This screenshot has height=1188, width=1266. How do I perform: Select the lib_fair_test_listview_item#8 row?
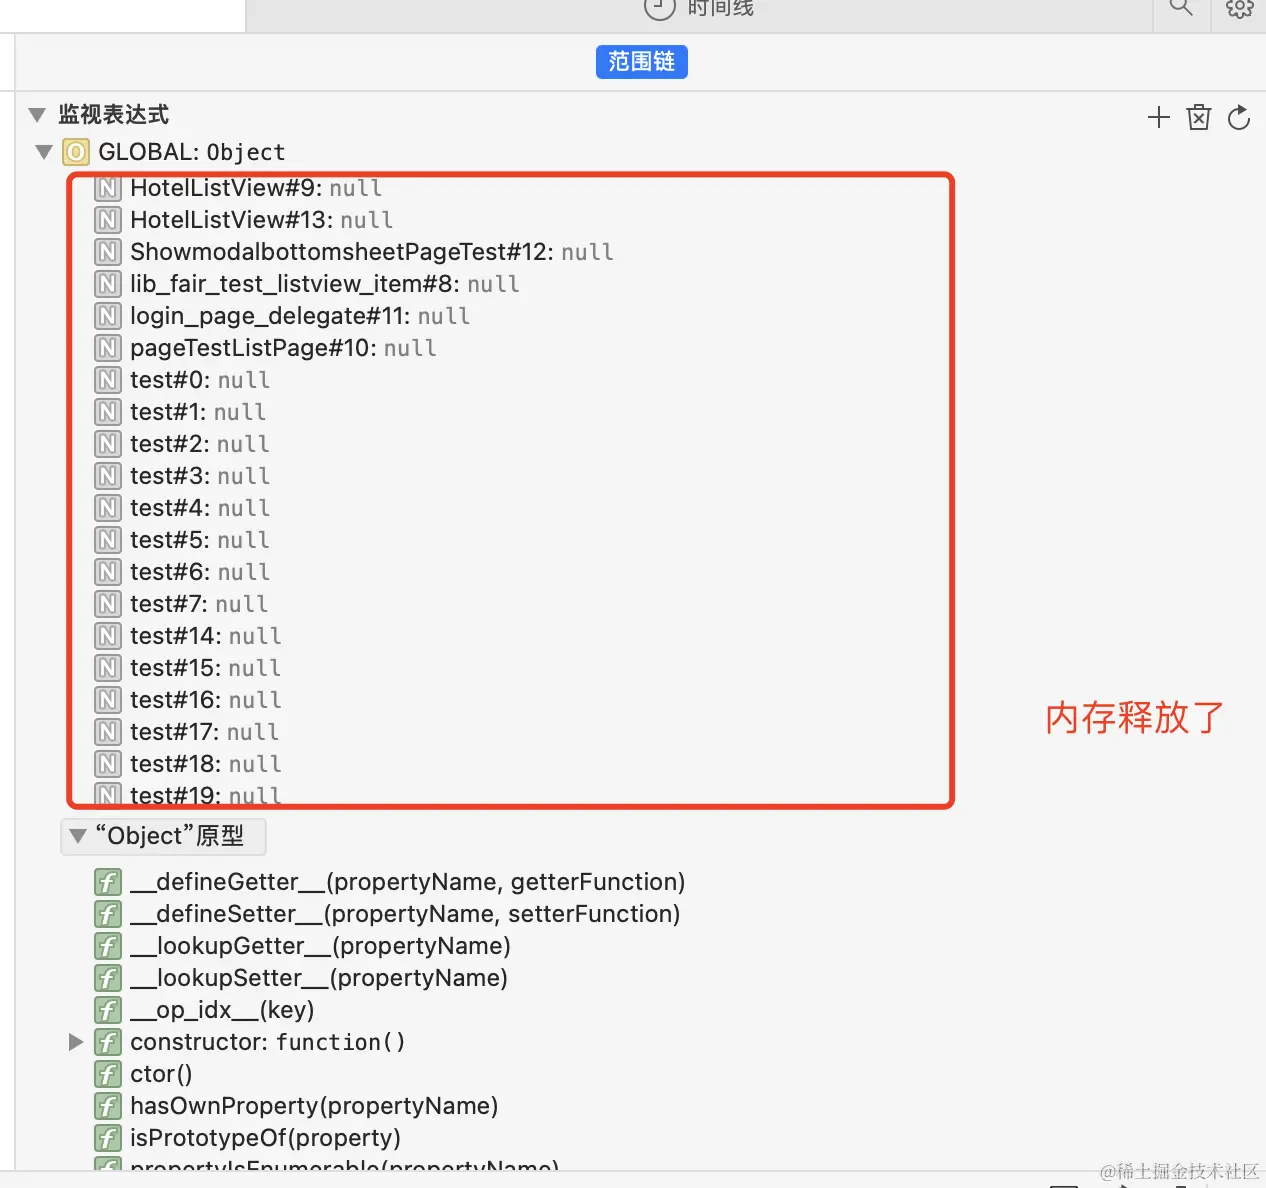pyautogui.click(x=307, y=284)
